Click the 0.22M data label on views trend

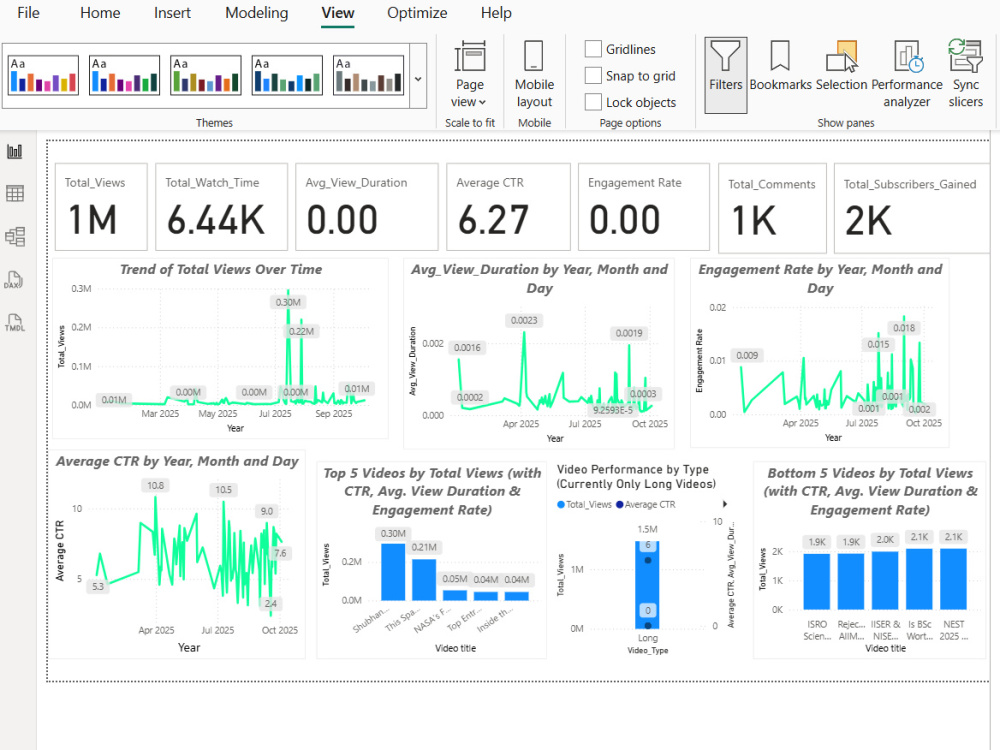(x=301, y=331)
